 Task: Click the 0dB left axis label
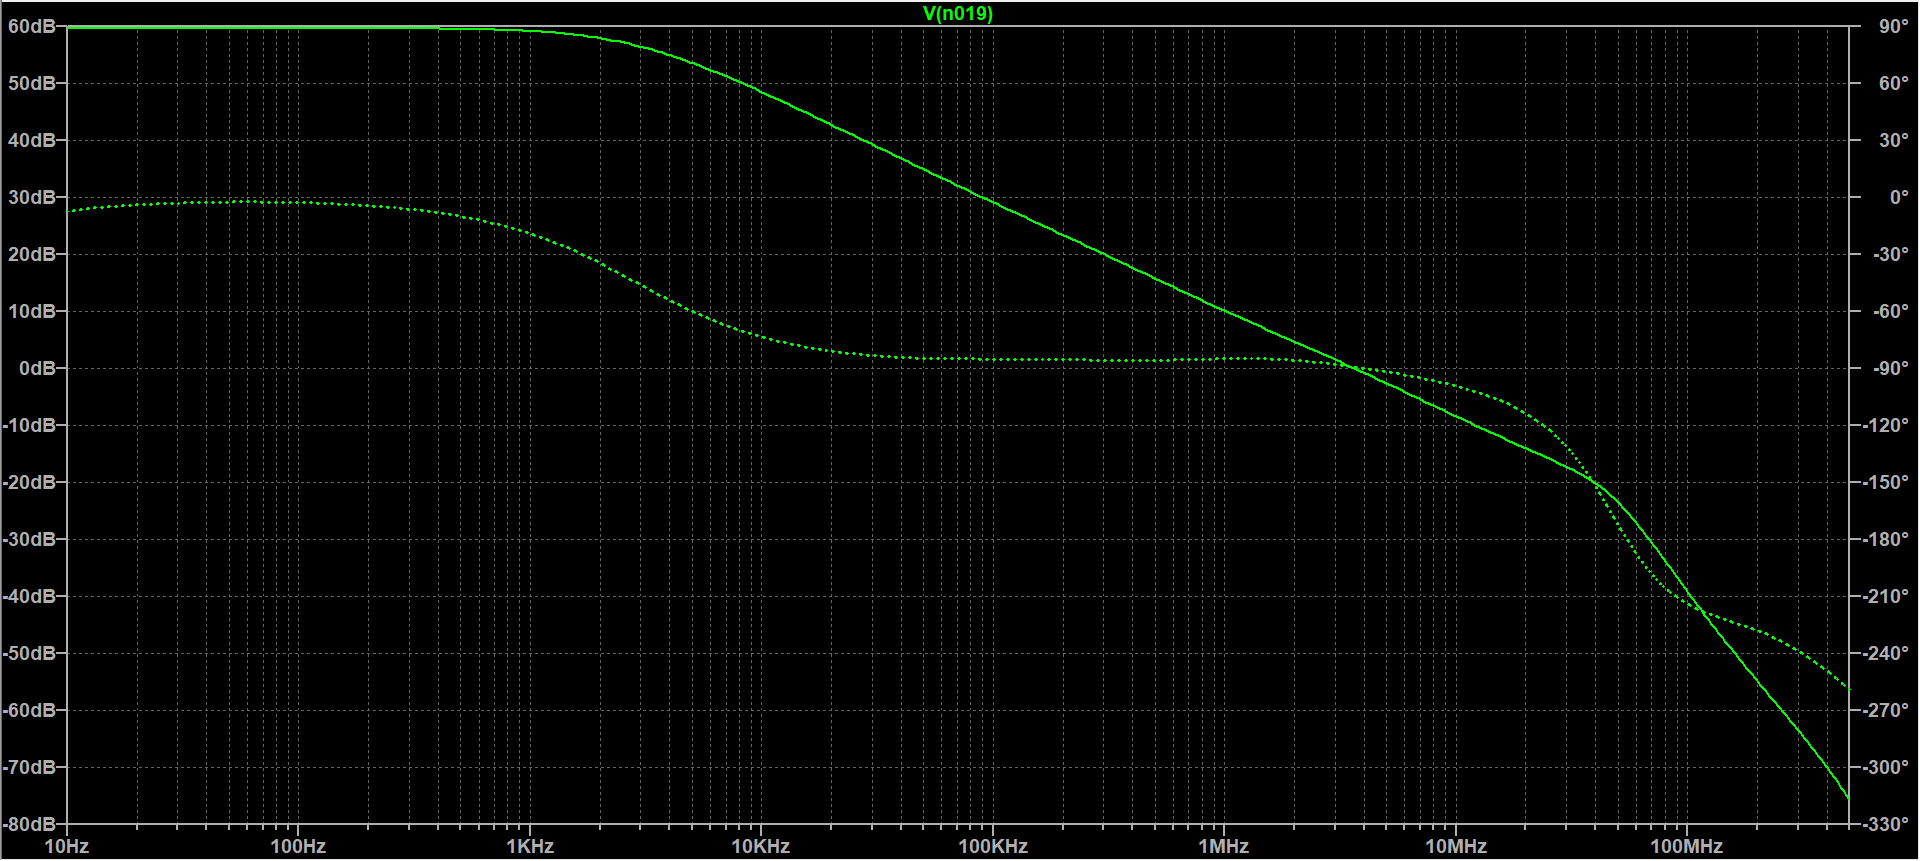point(38,369)
